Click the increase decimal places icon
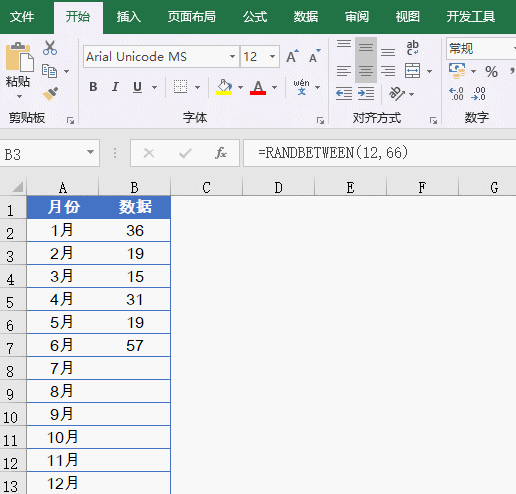The width and height of the screenshot is (516, 494). (x=456, y=94)
